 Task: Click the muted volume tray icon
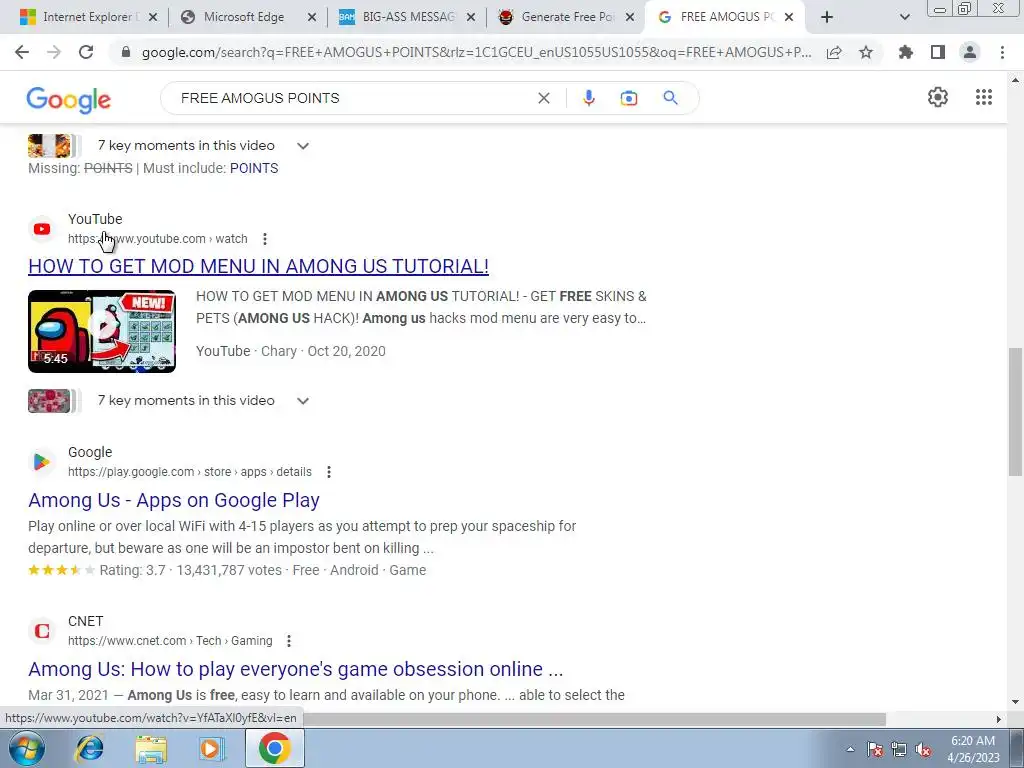923,750
